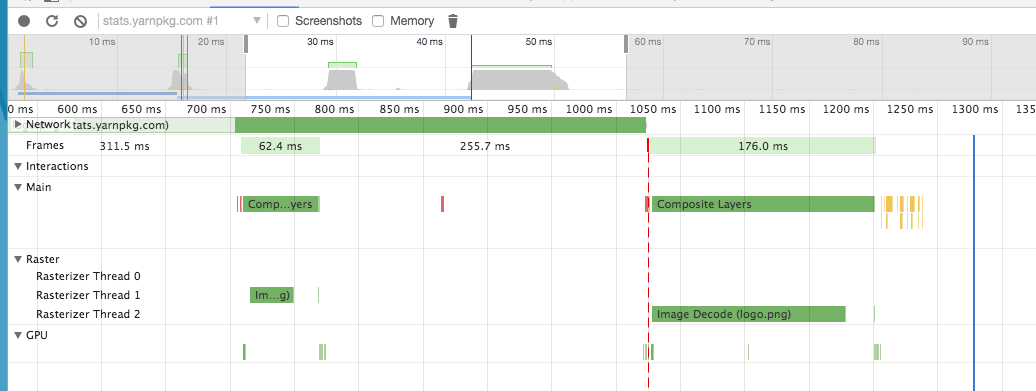Collapse the Raster track

pyautogui.click(x=18, y=260)
